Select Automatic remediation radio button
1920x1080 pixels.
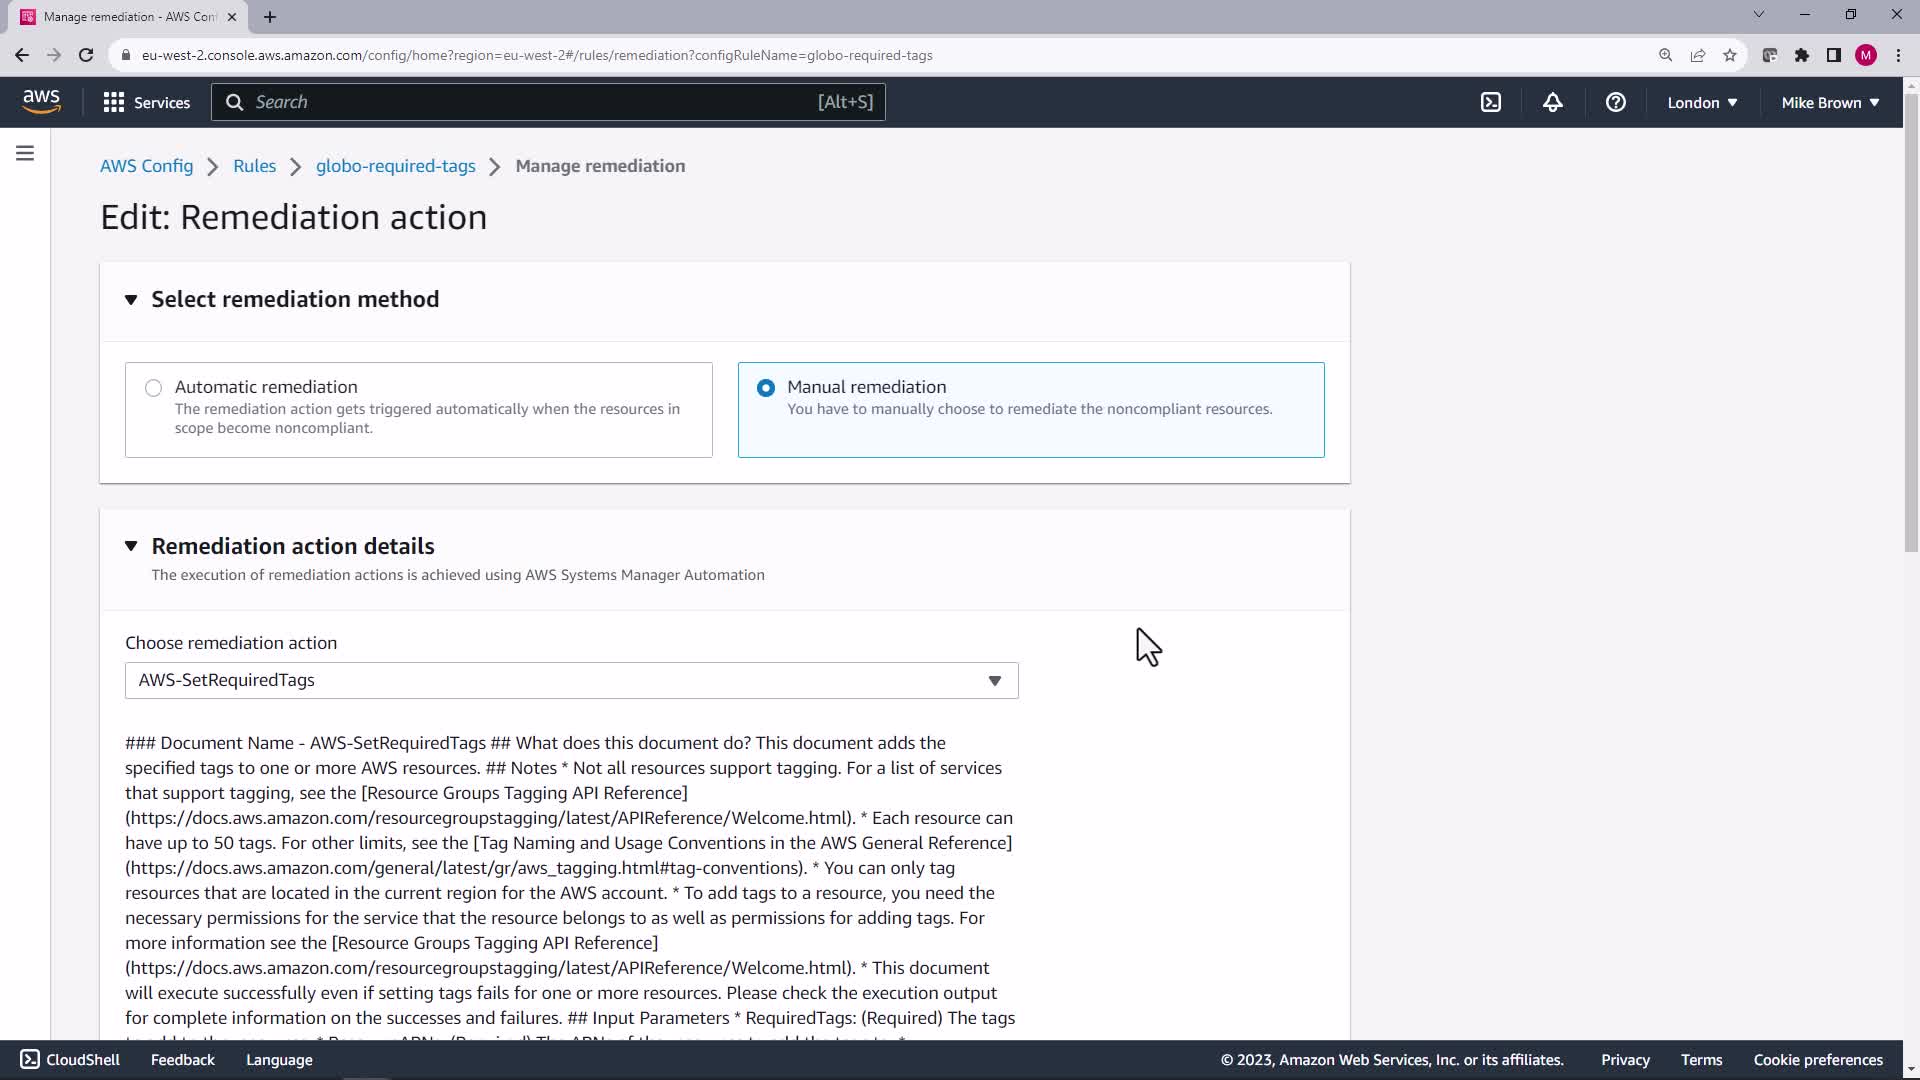click(153, 388)
